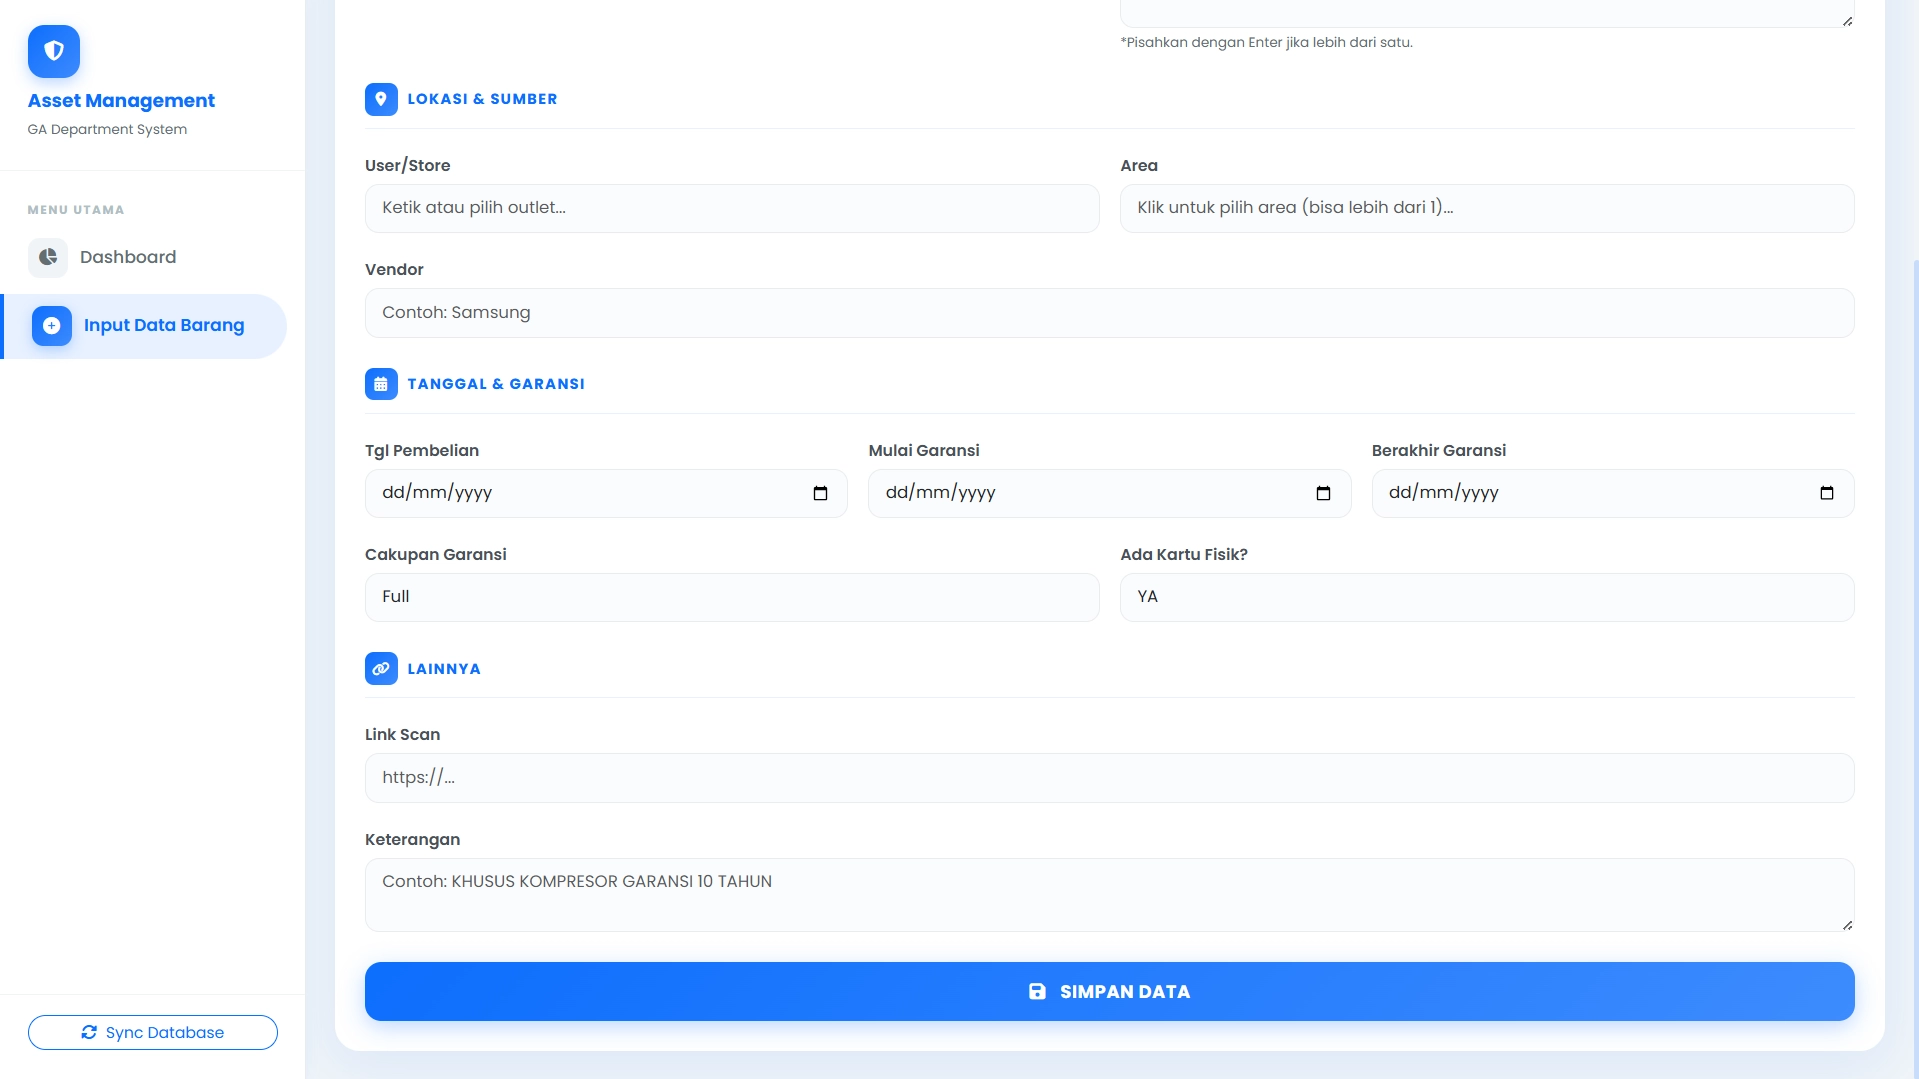The width and height of the screenshot is (1919, 1079).
Task: Click the Area field label
Action: click(x=1138, y=165)
